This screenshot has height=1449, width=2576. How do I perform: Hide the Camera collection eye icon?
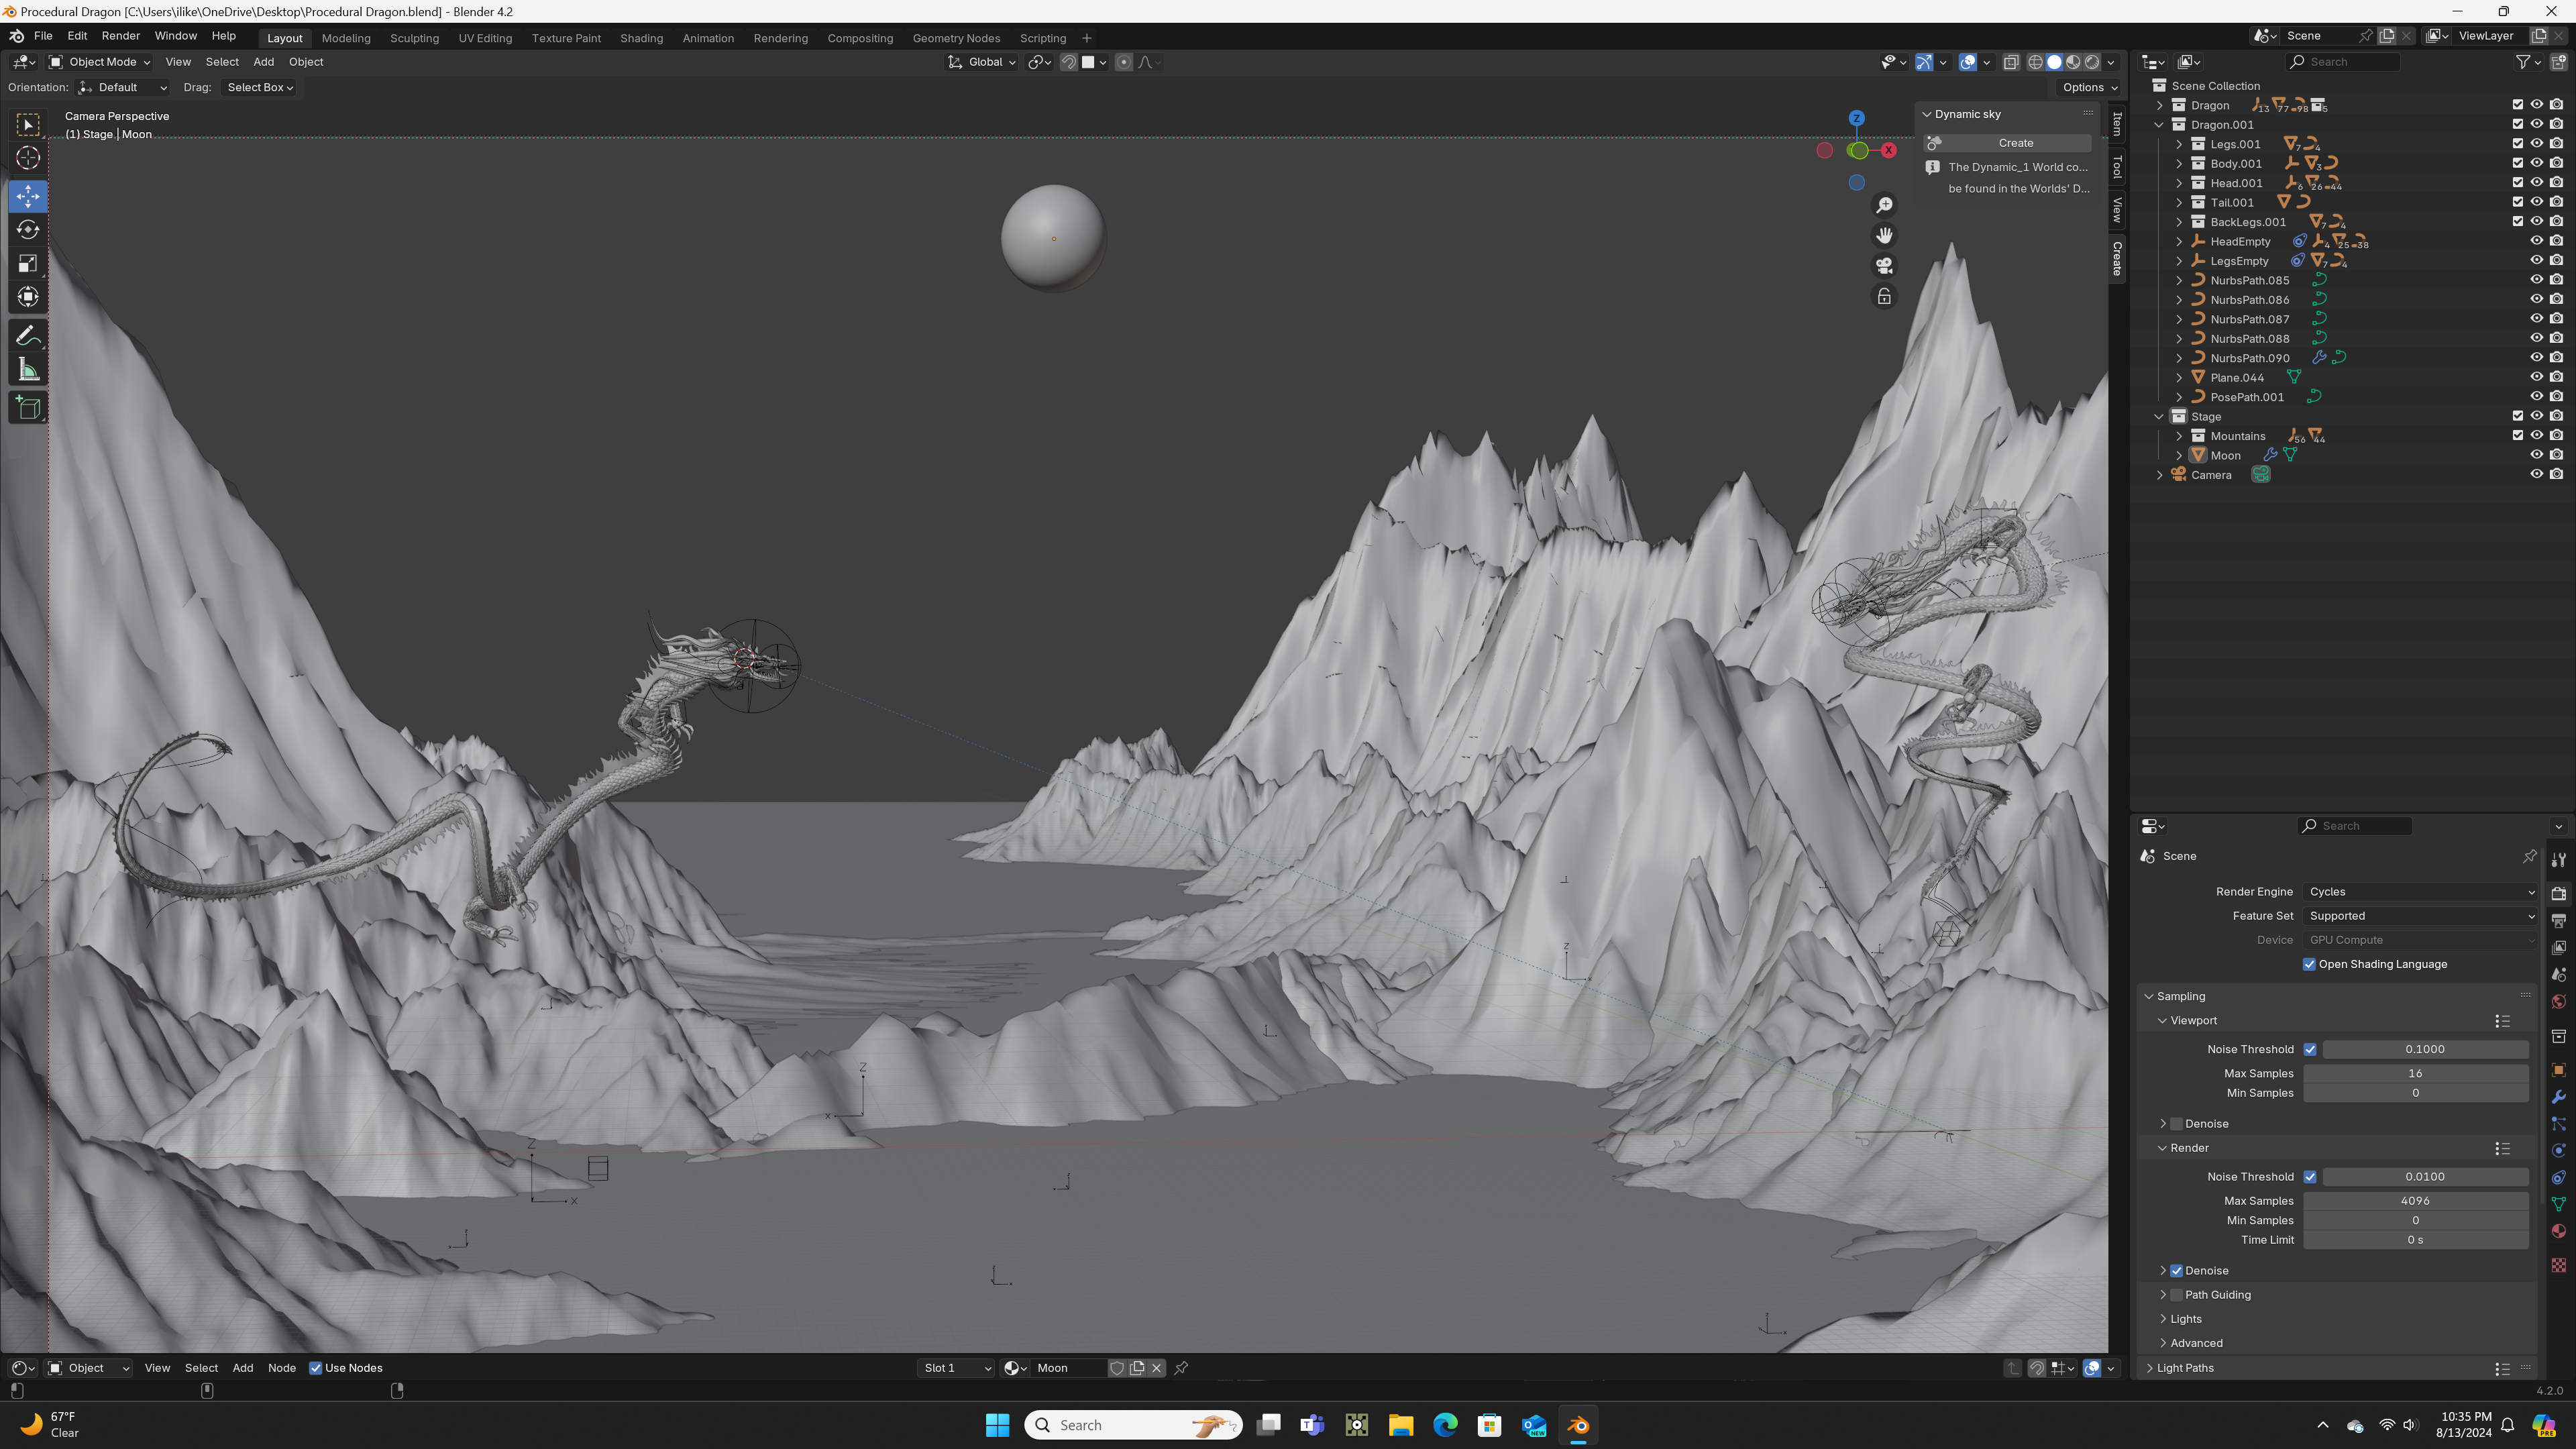[2536, 475]
